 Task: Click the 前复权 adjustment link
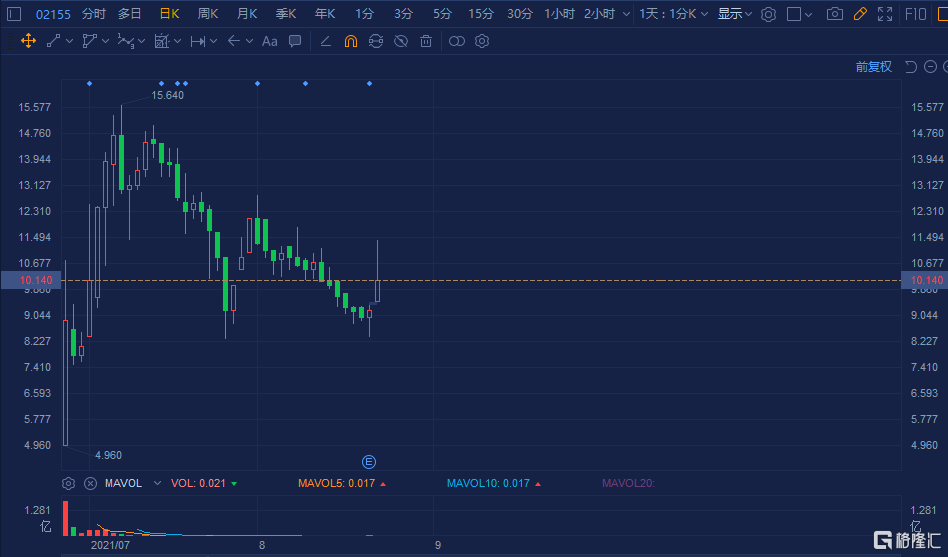pos(874,67)
